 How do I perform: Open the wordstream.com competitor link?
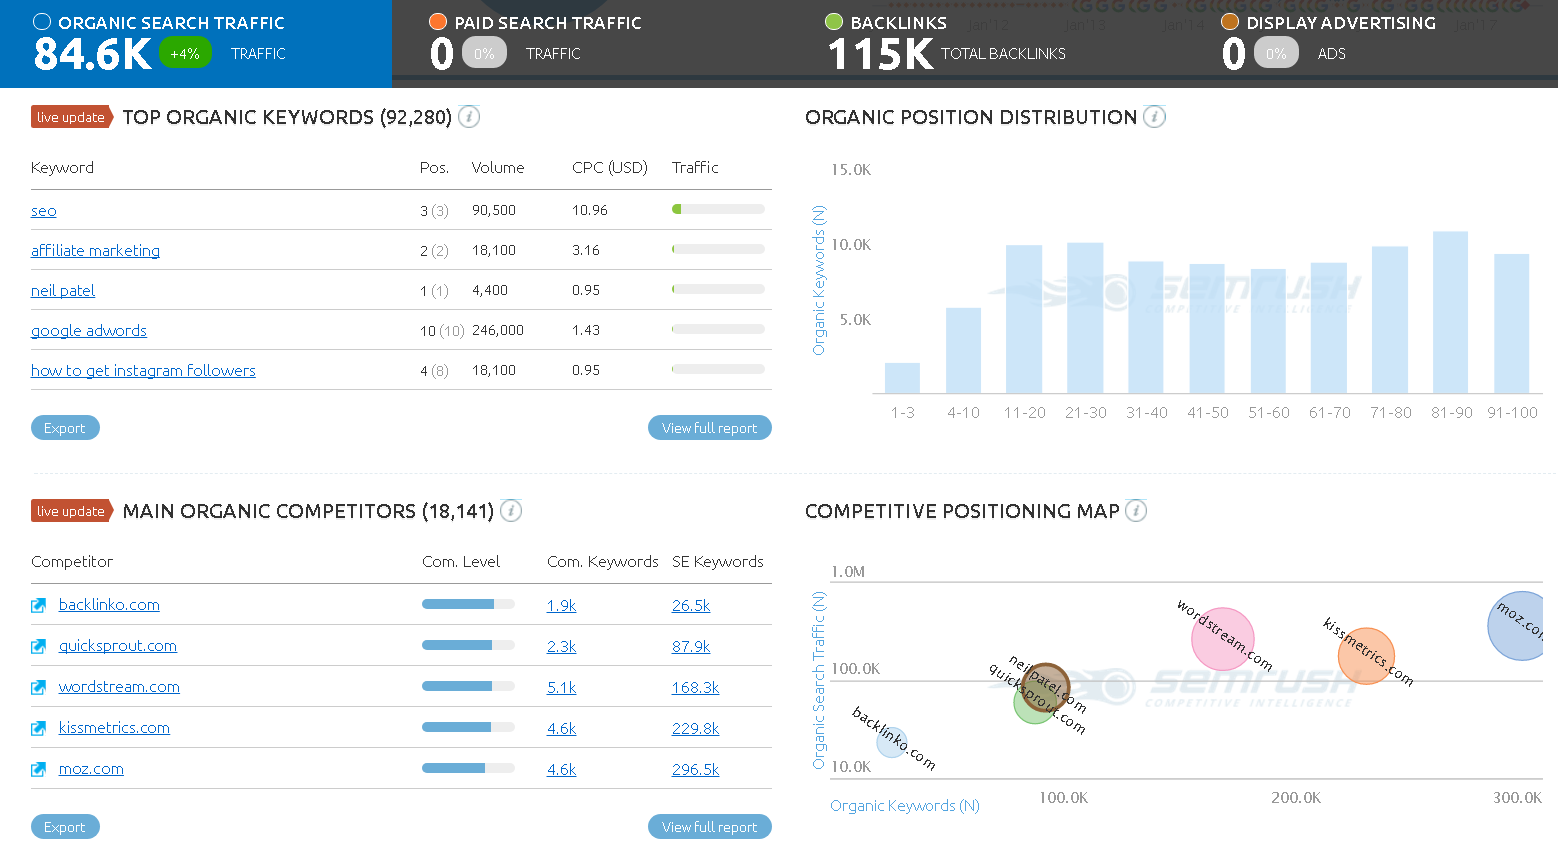(119, 687)
